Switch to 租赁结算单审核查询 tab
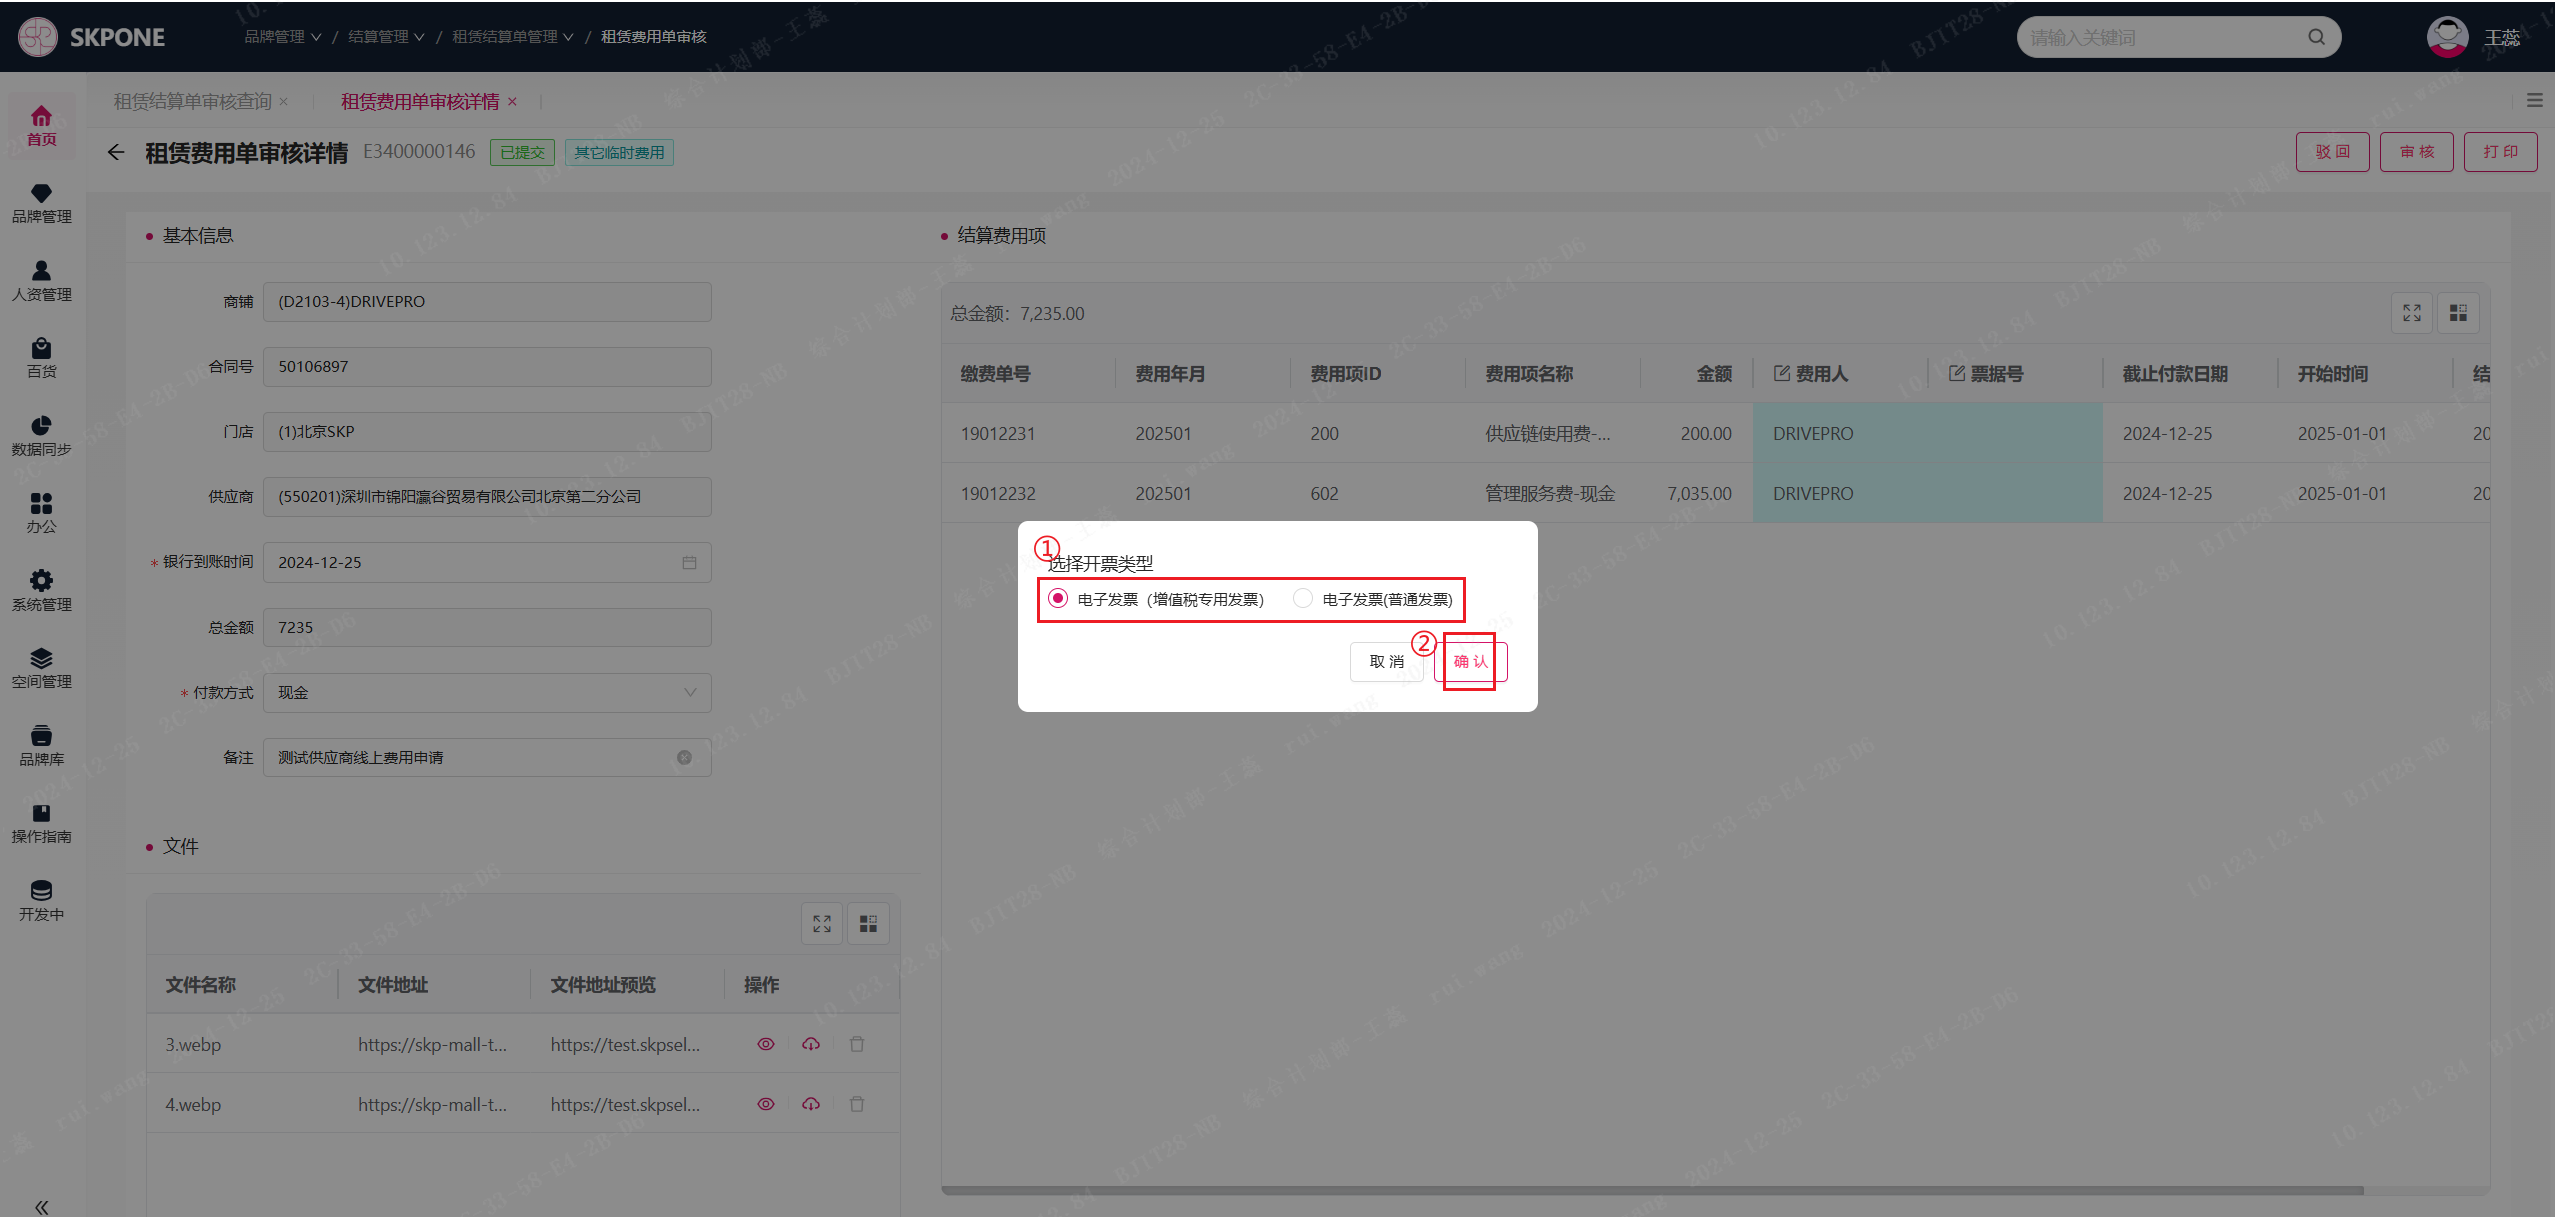The image size is (2555, 1217). pyautogui.click(x=192, y=101)
